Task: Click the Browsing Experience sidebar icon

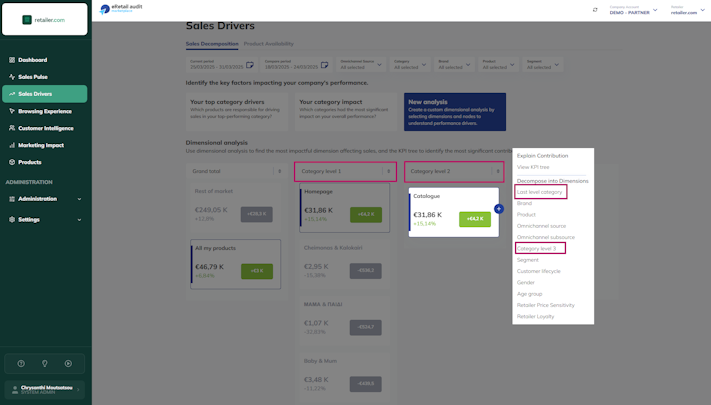Action: tap(12, 111)
